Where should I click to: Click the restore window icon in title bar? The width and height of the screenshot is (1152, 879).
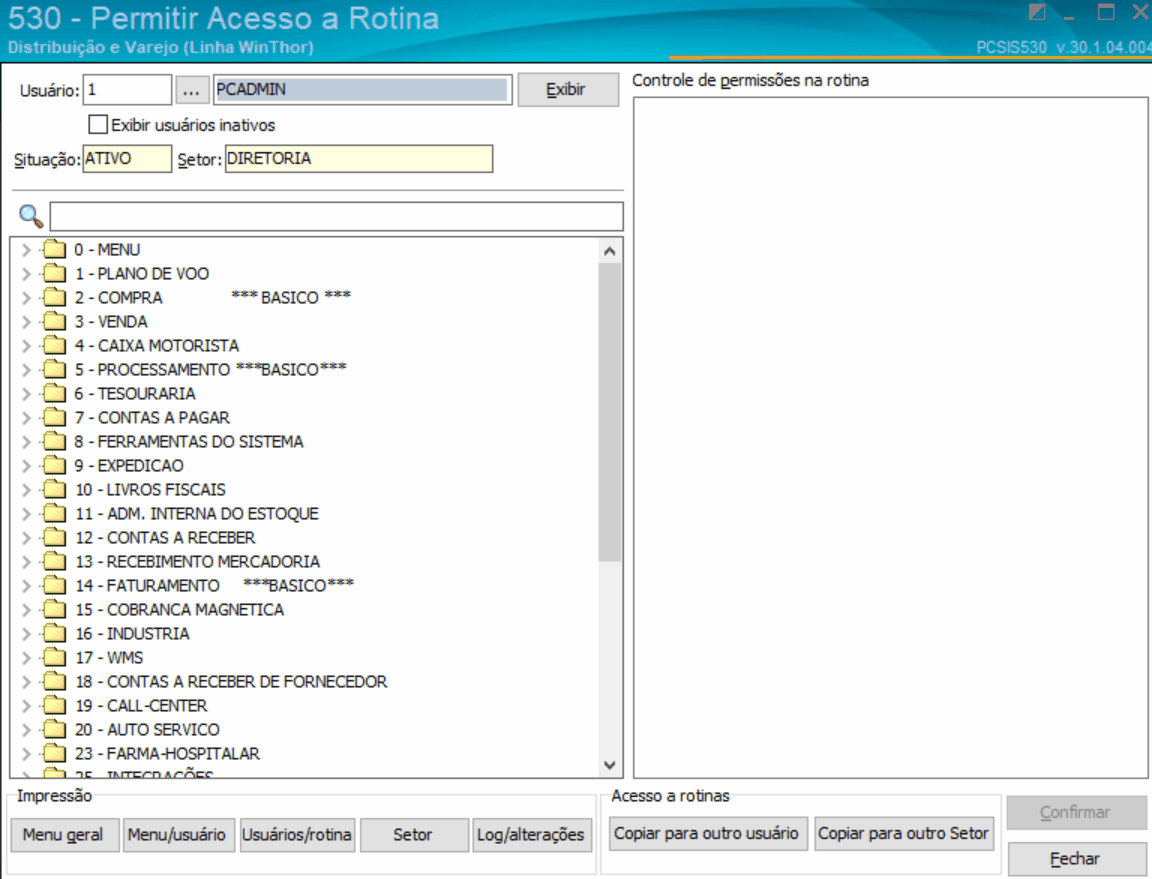(1105, 12)
